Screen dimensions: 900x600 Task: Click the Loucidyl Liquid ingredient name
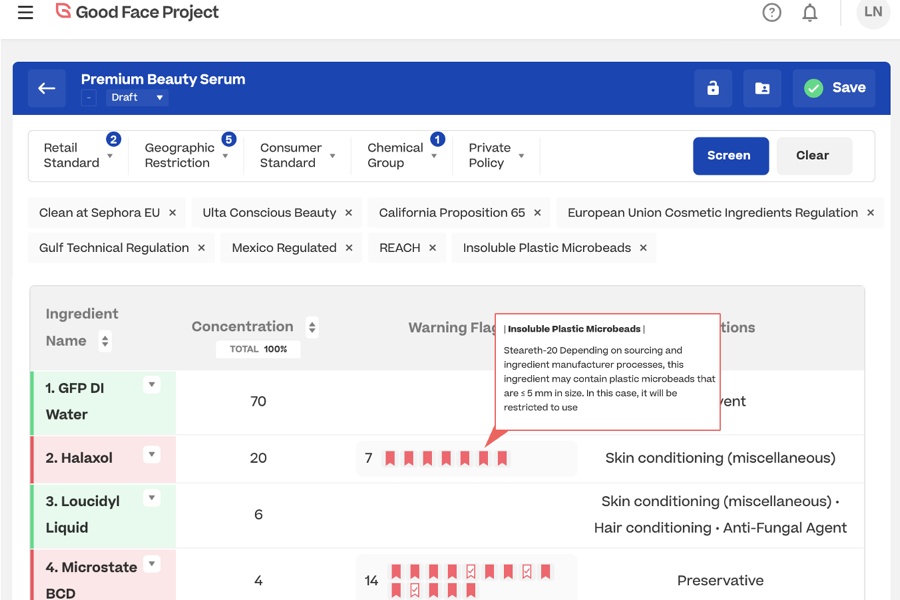83,514
